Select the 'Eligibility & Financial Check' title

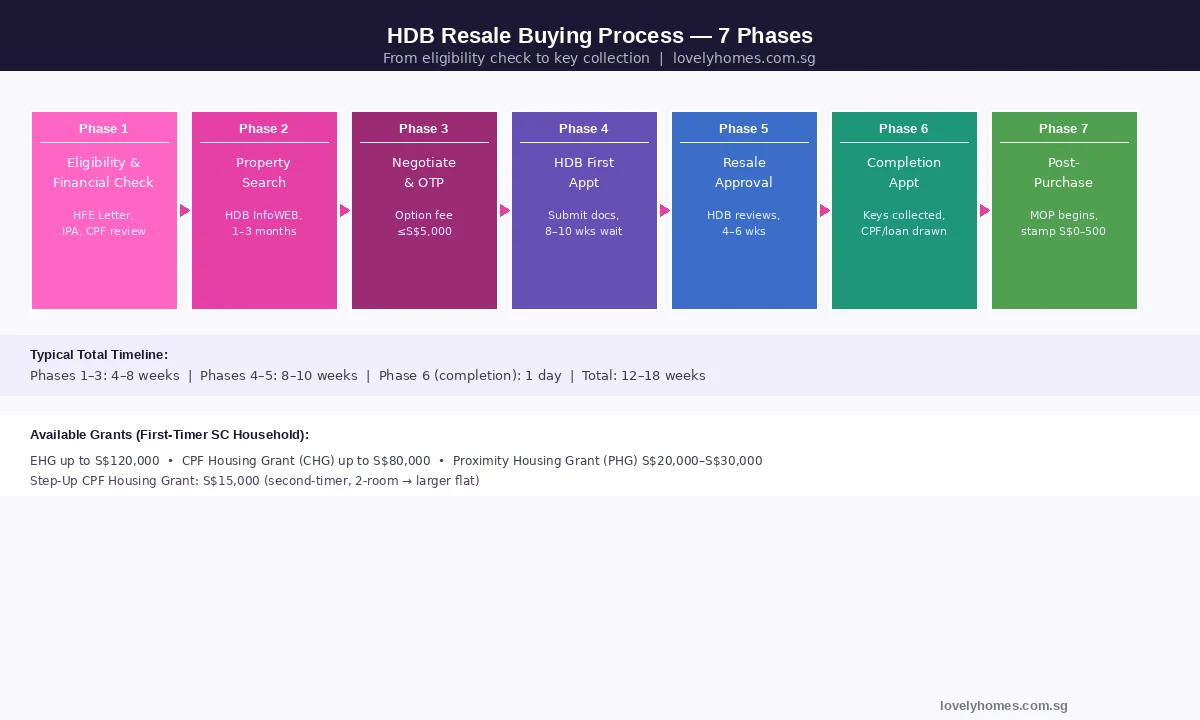click(x=104, y=172)
